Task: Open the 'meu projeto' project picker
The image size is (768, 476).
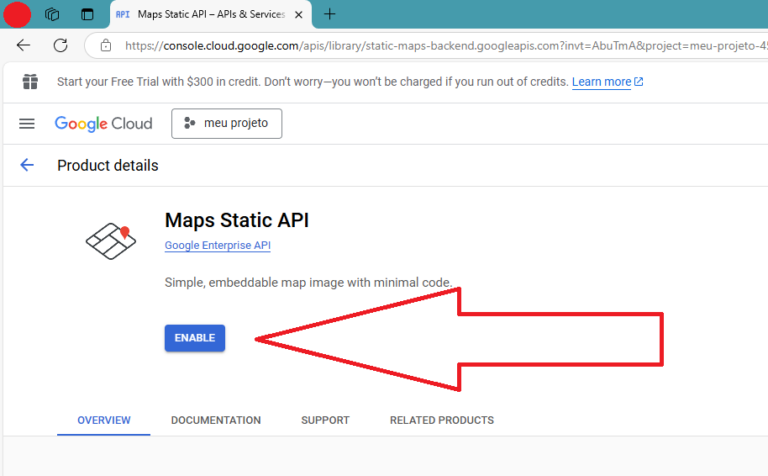Action: pos(227,123)
